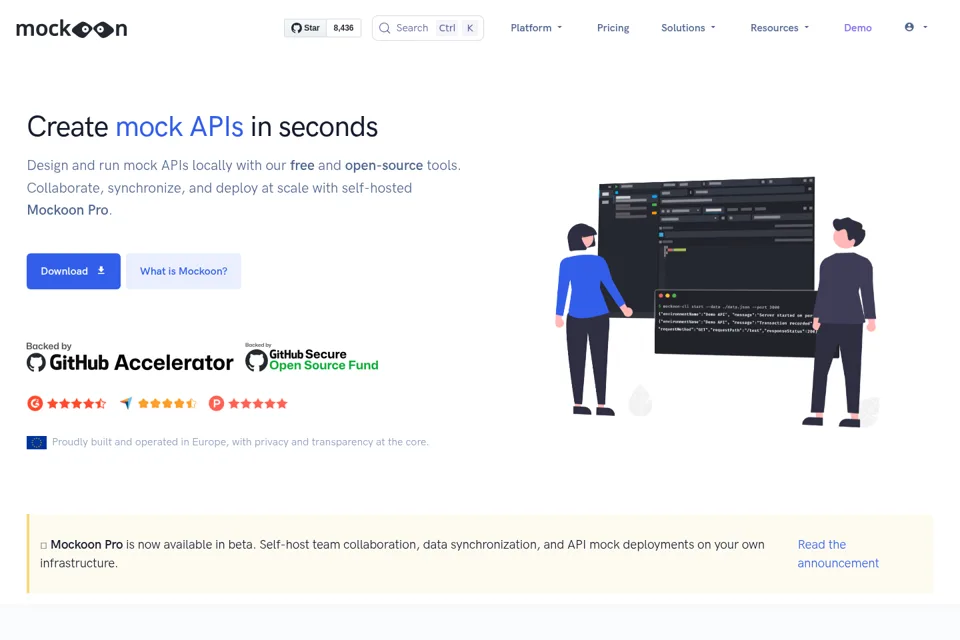Open the Pricing page
The width and height of the screenshot is (960, 640).
pyautogui.click(x=613, y=28)
